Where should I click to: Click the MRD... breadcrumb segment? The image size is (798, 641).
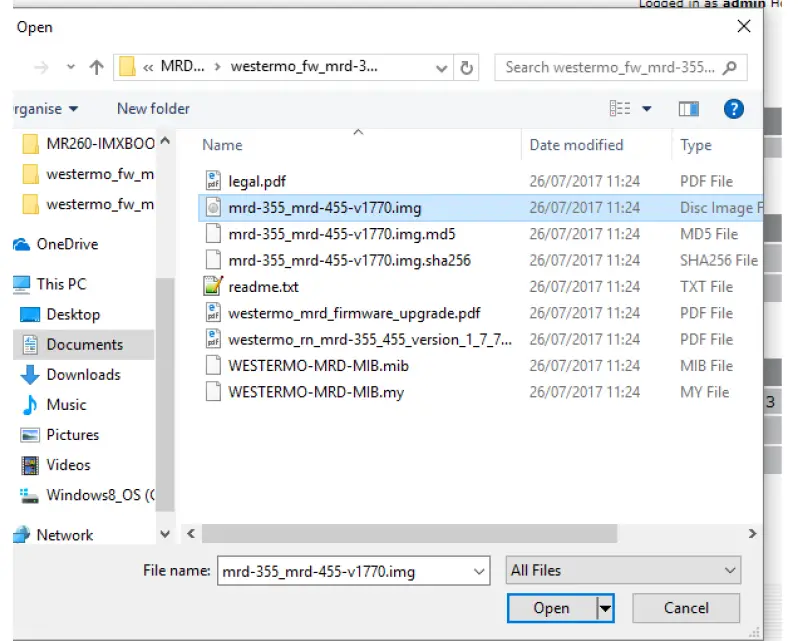(182, 66)
